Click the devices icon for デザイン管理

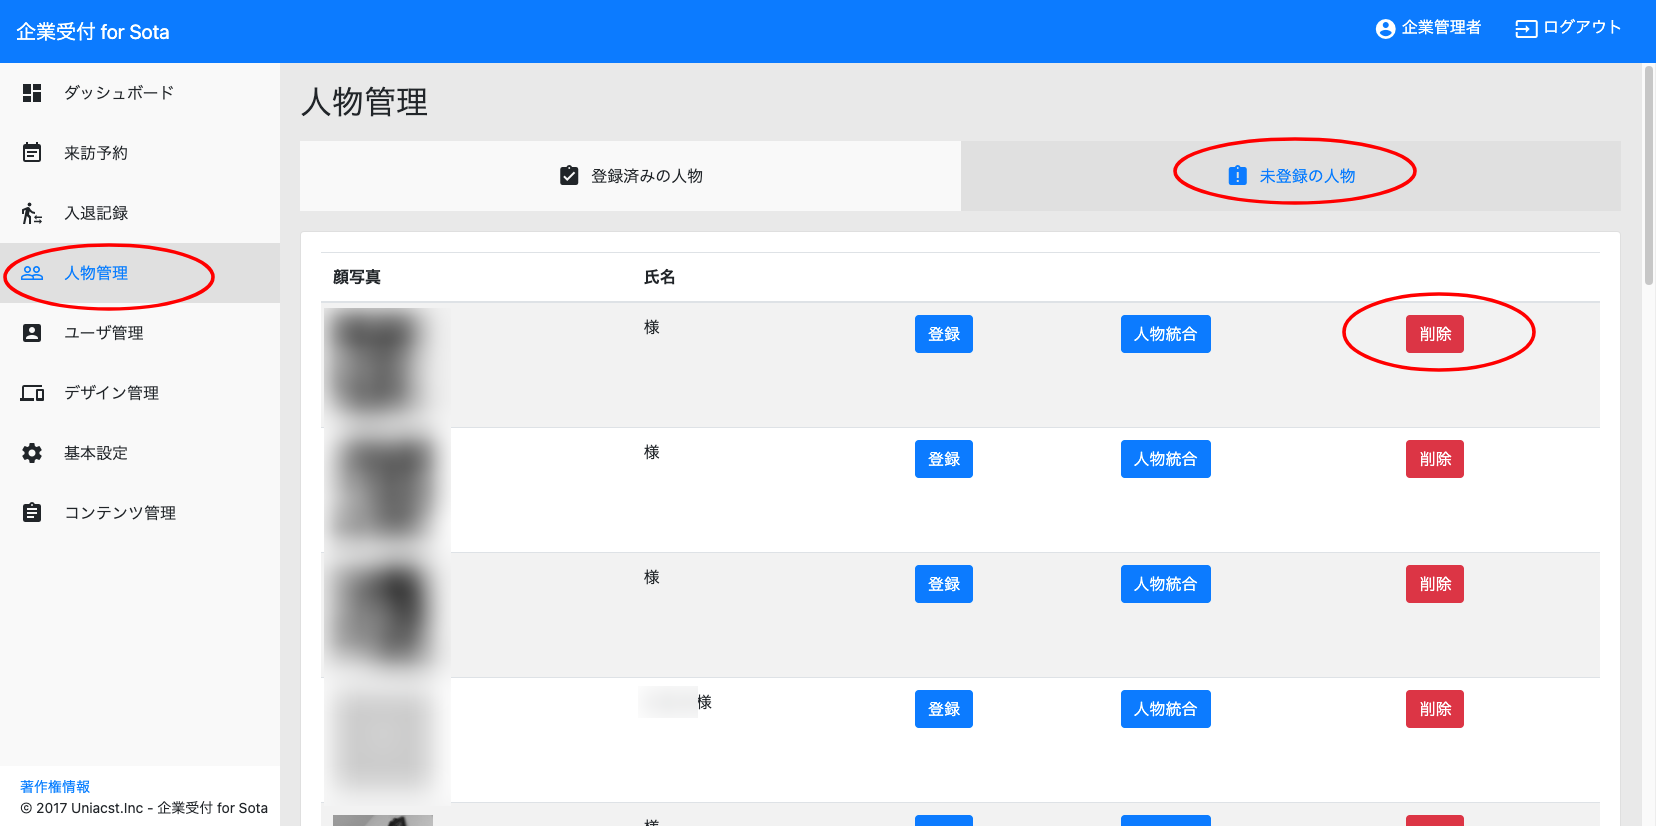32,393
